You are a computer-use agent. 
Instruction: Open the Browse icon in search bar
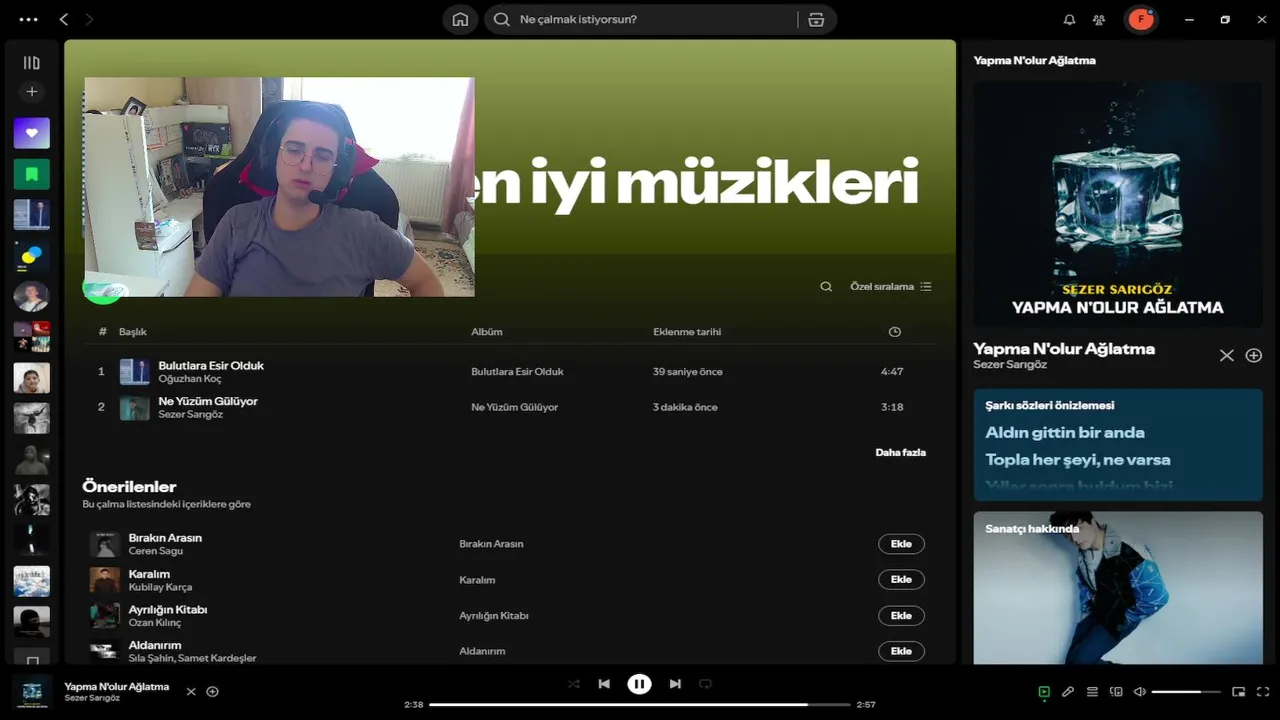tap(816, 19)
